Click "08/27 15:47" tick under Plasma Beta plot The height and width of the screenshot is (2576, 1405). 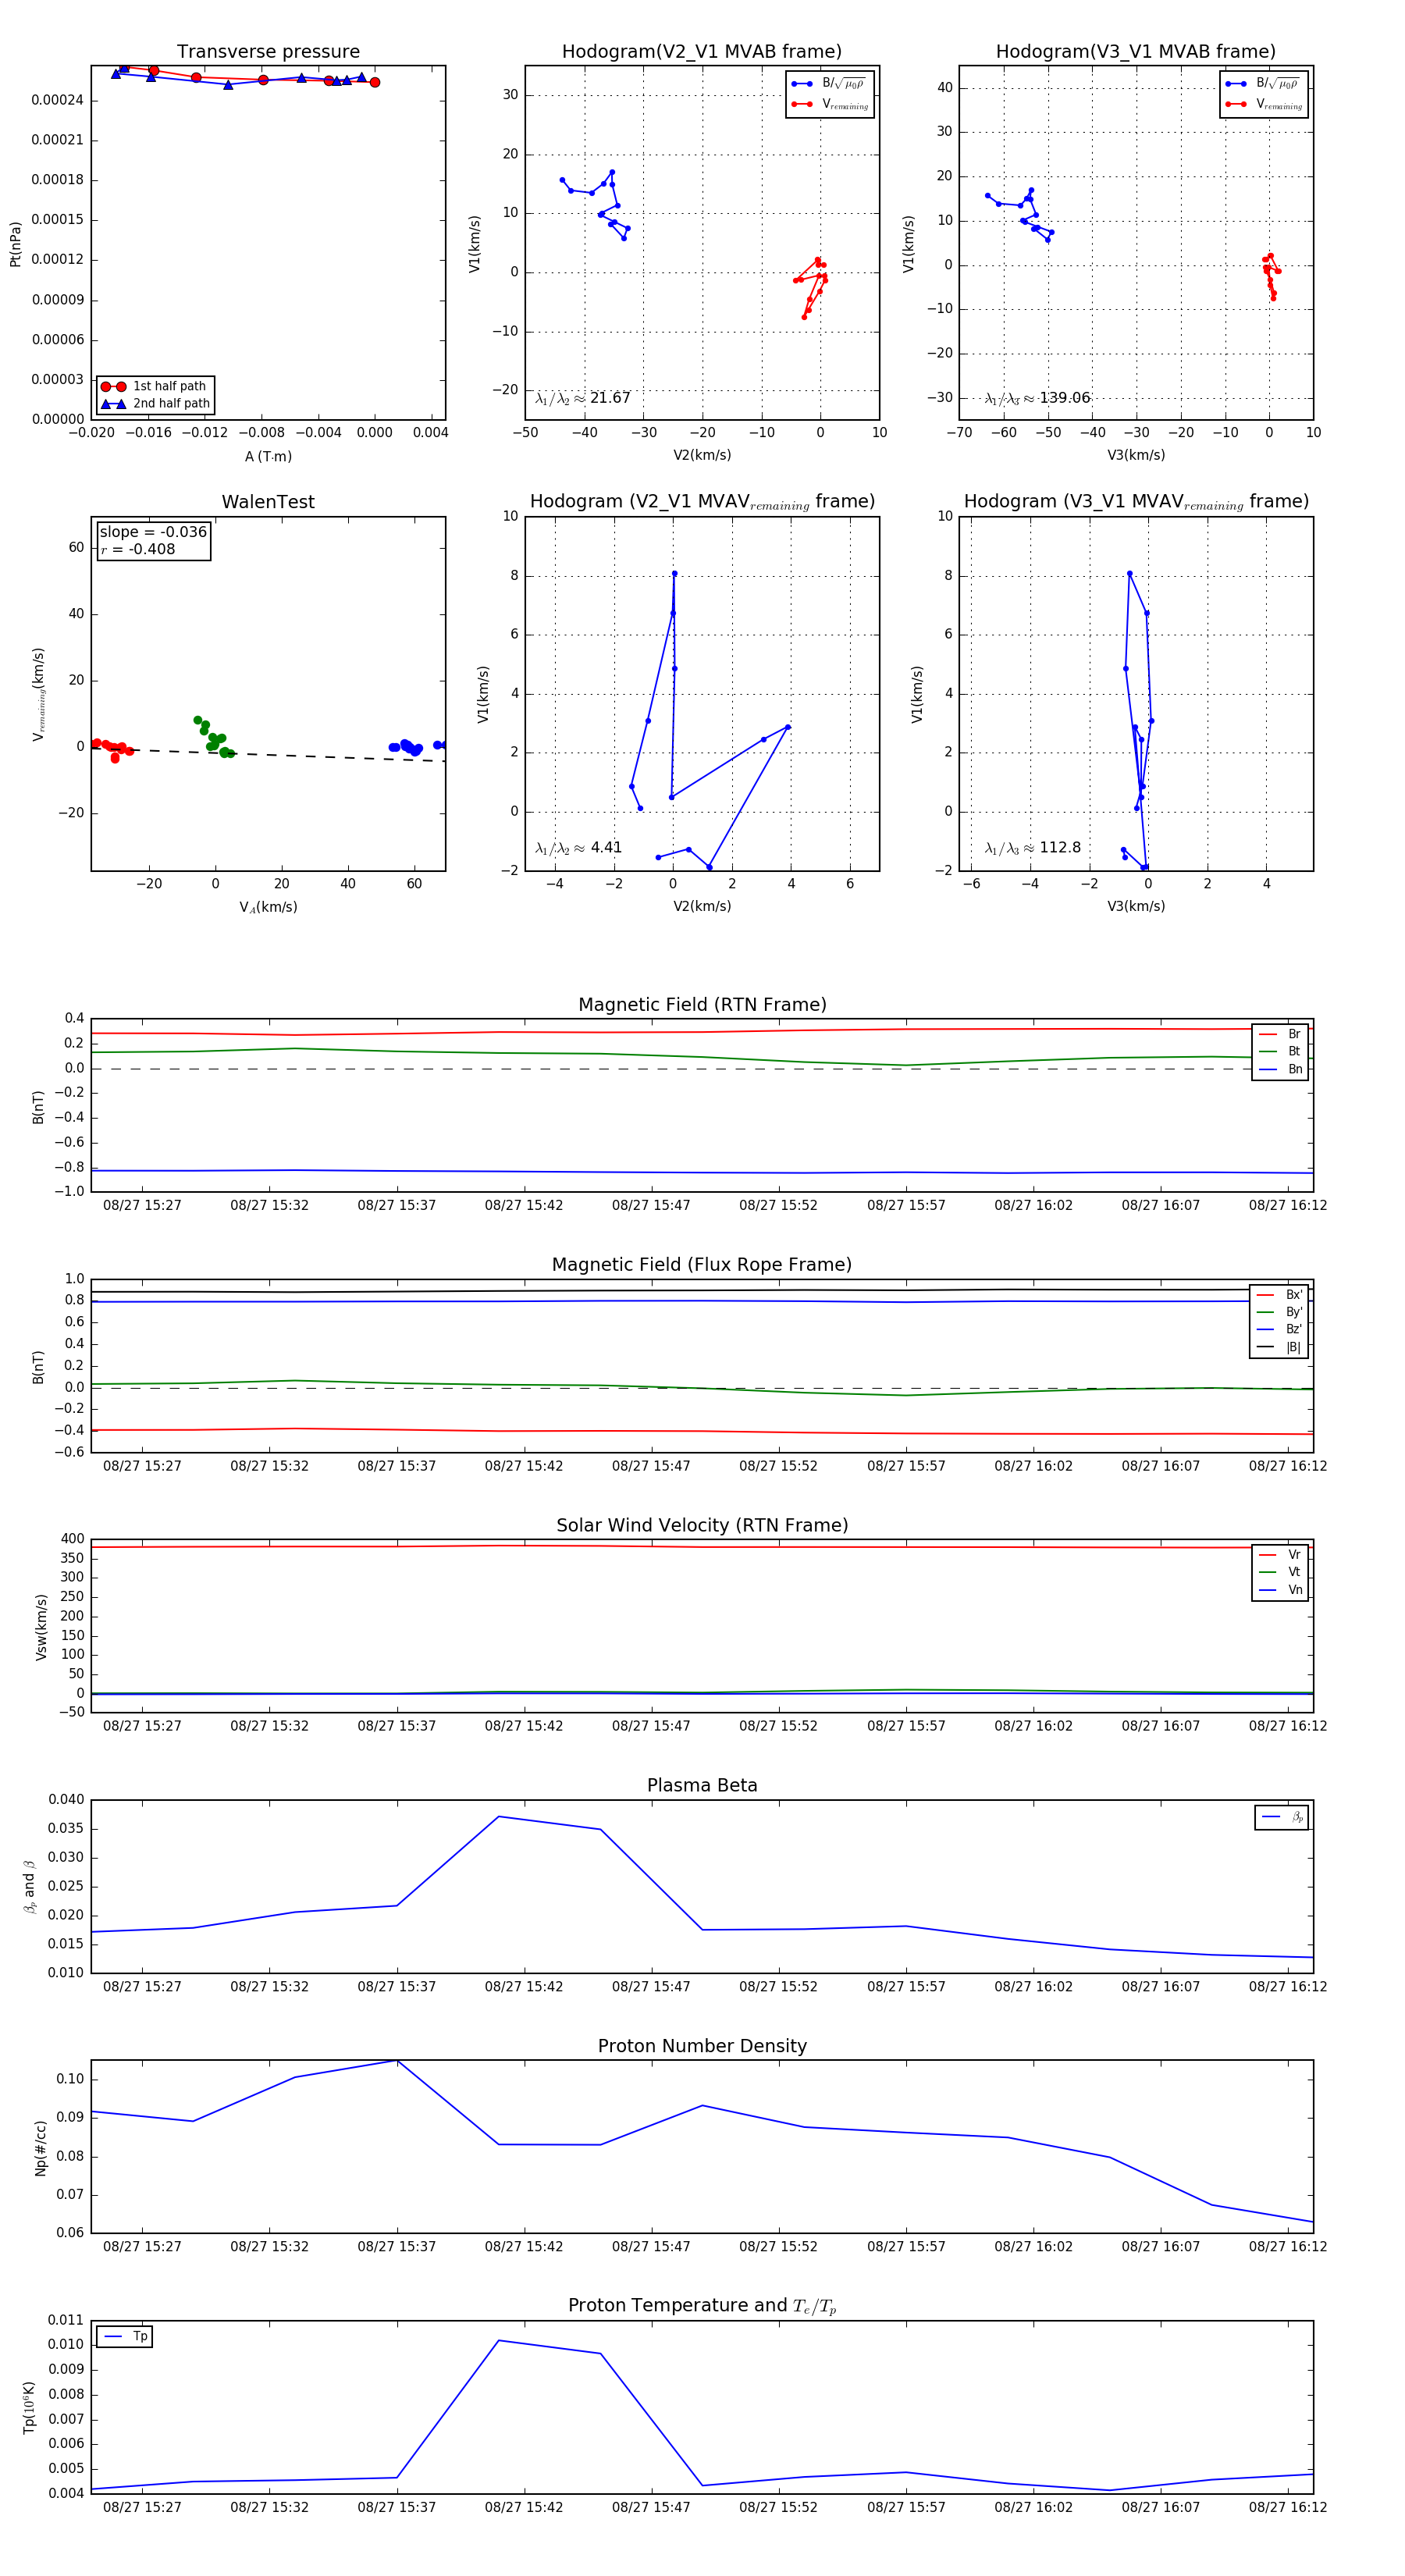coord(651,1986)
